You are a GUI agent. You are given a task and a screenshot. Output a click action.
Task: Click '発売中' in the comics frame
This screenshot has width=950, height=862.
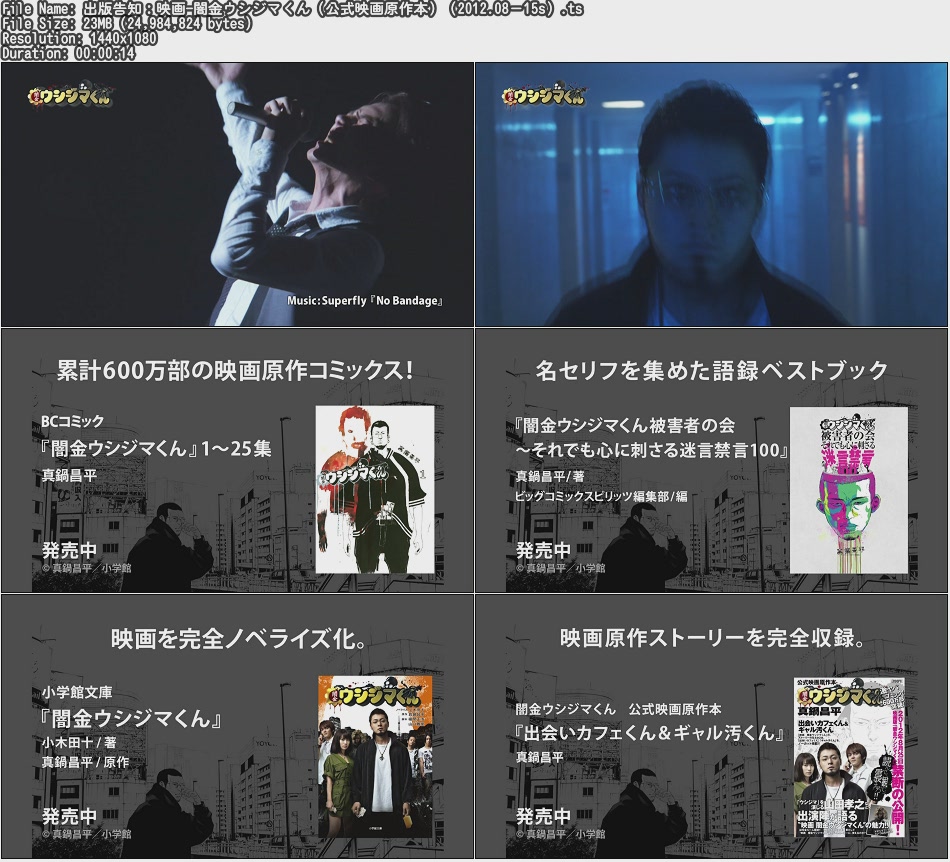click(x=70, y=550)
